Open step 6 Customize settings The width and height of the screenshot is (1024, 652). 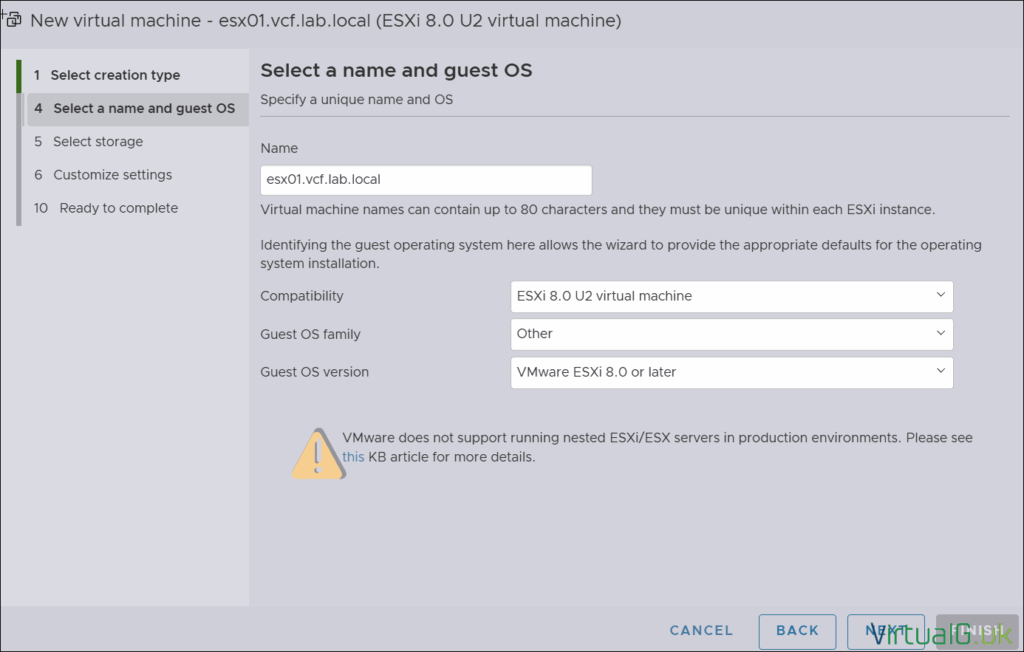coord(112,175)
